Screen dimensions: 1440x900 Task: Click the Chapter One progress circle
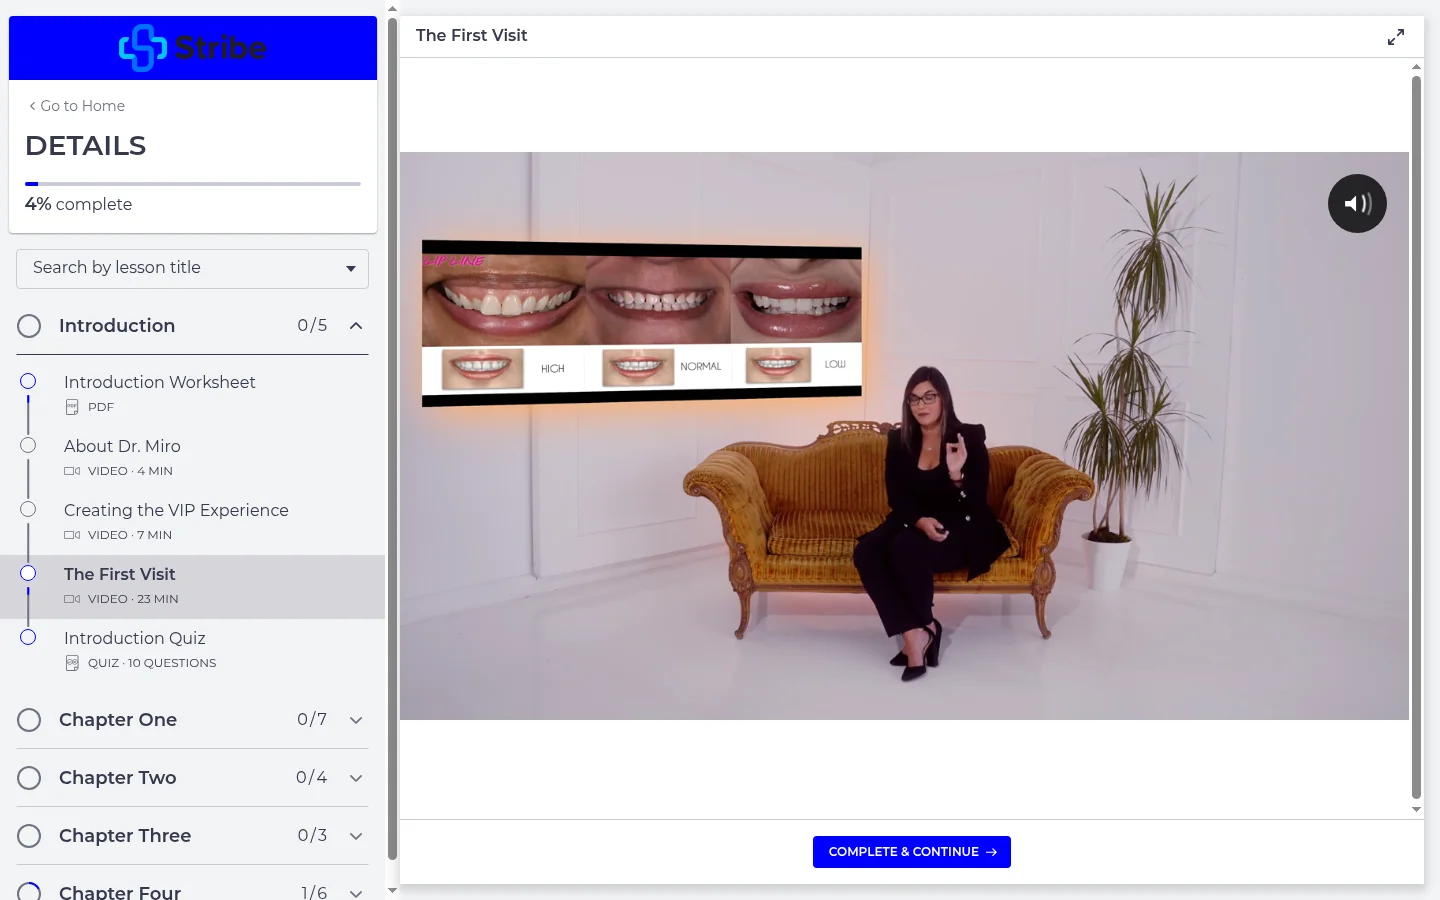[29, 720]
